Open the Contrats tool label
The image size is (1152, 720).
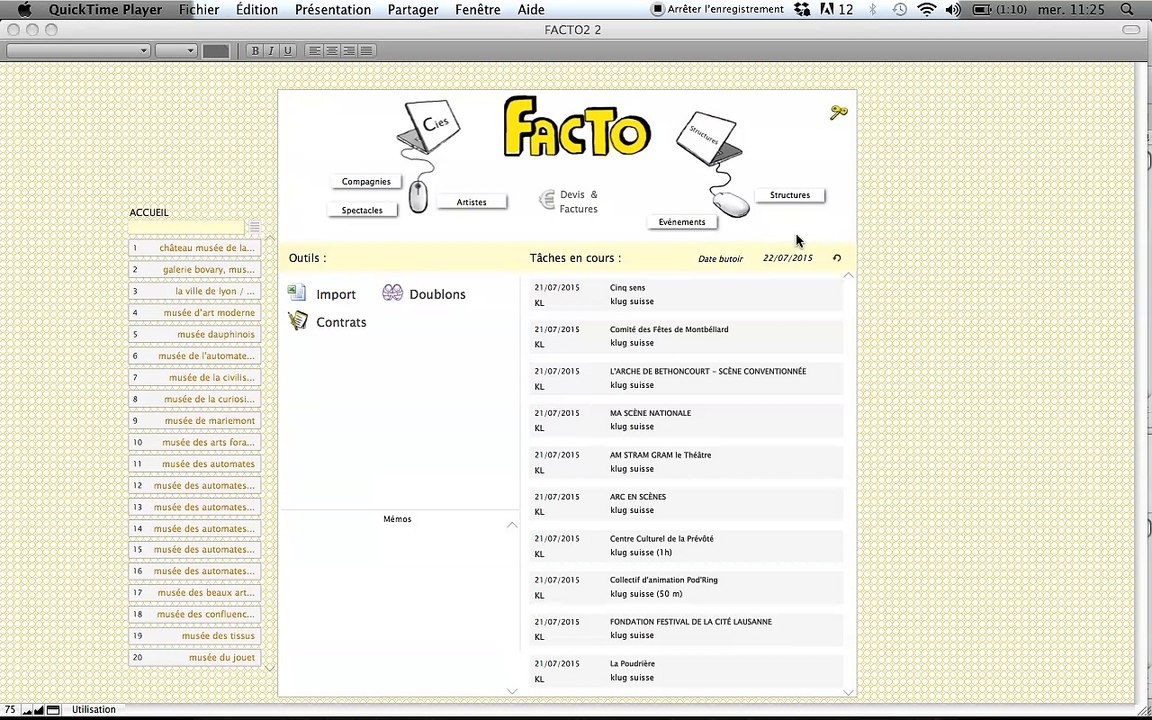coord(341,323)
